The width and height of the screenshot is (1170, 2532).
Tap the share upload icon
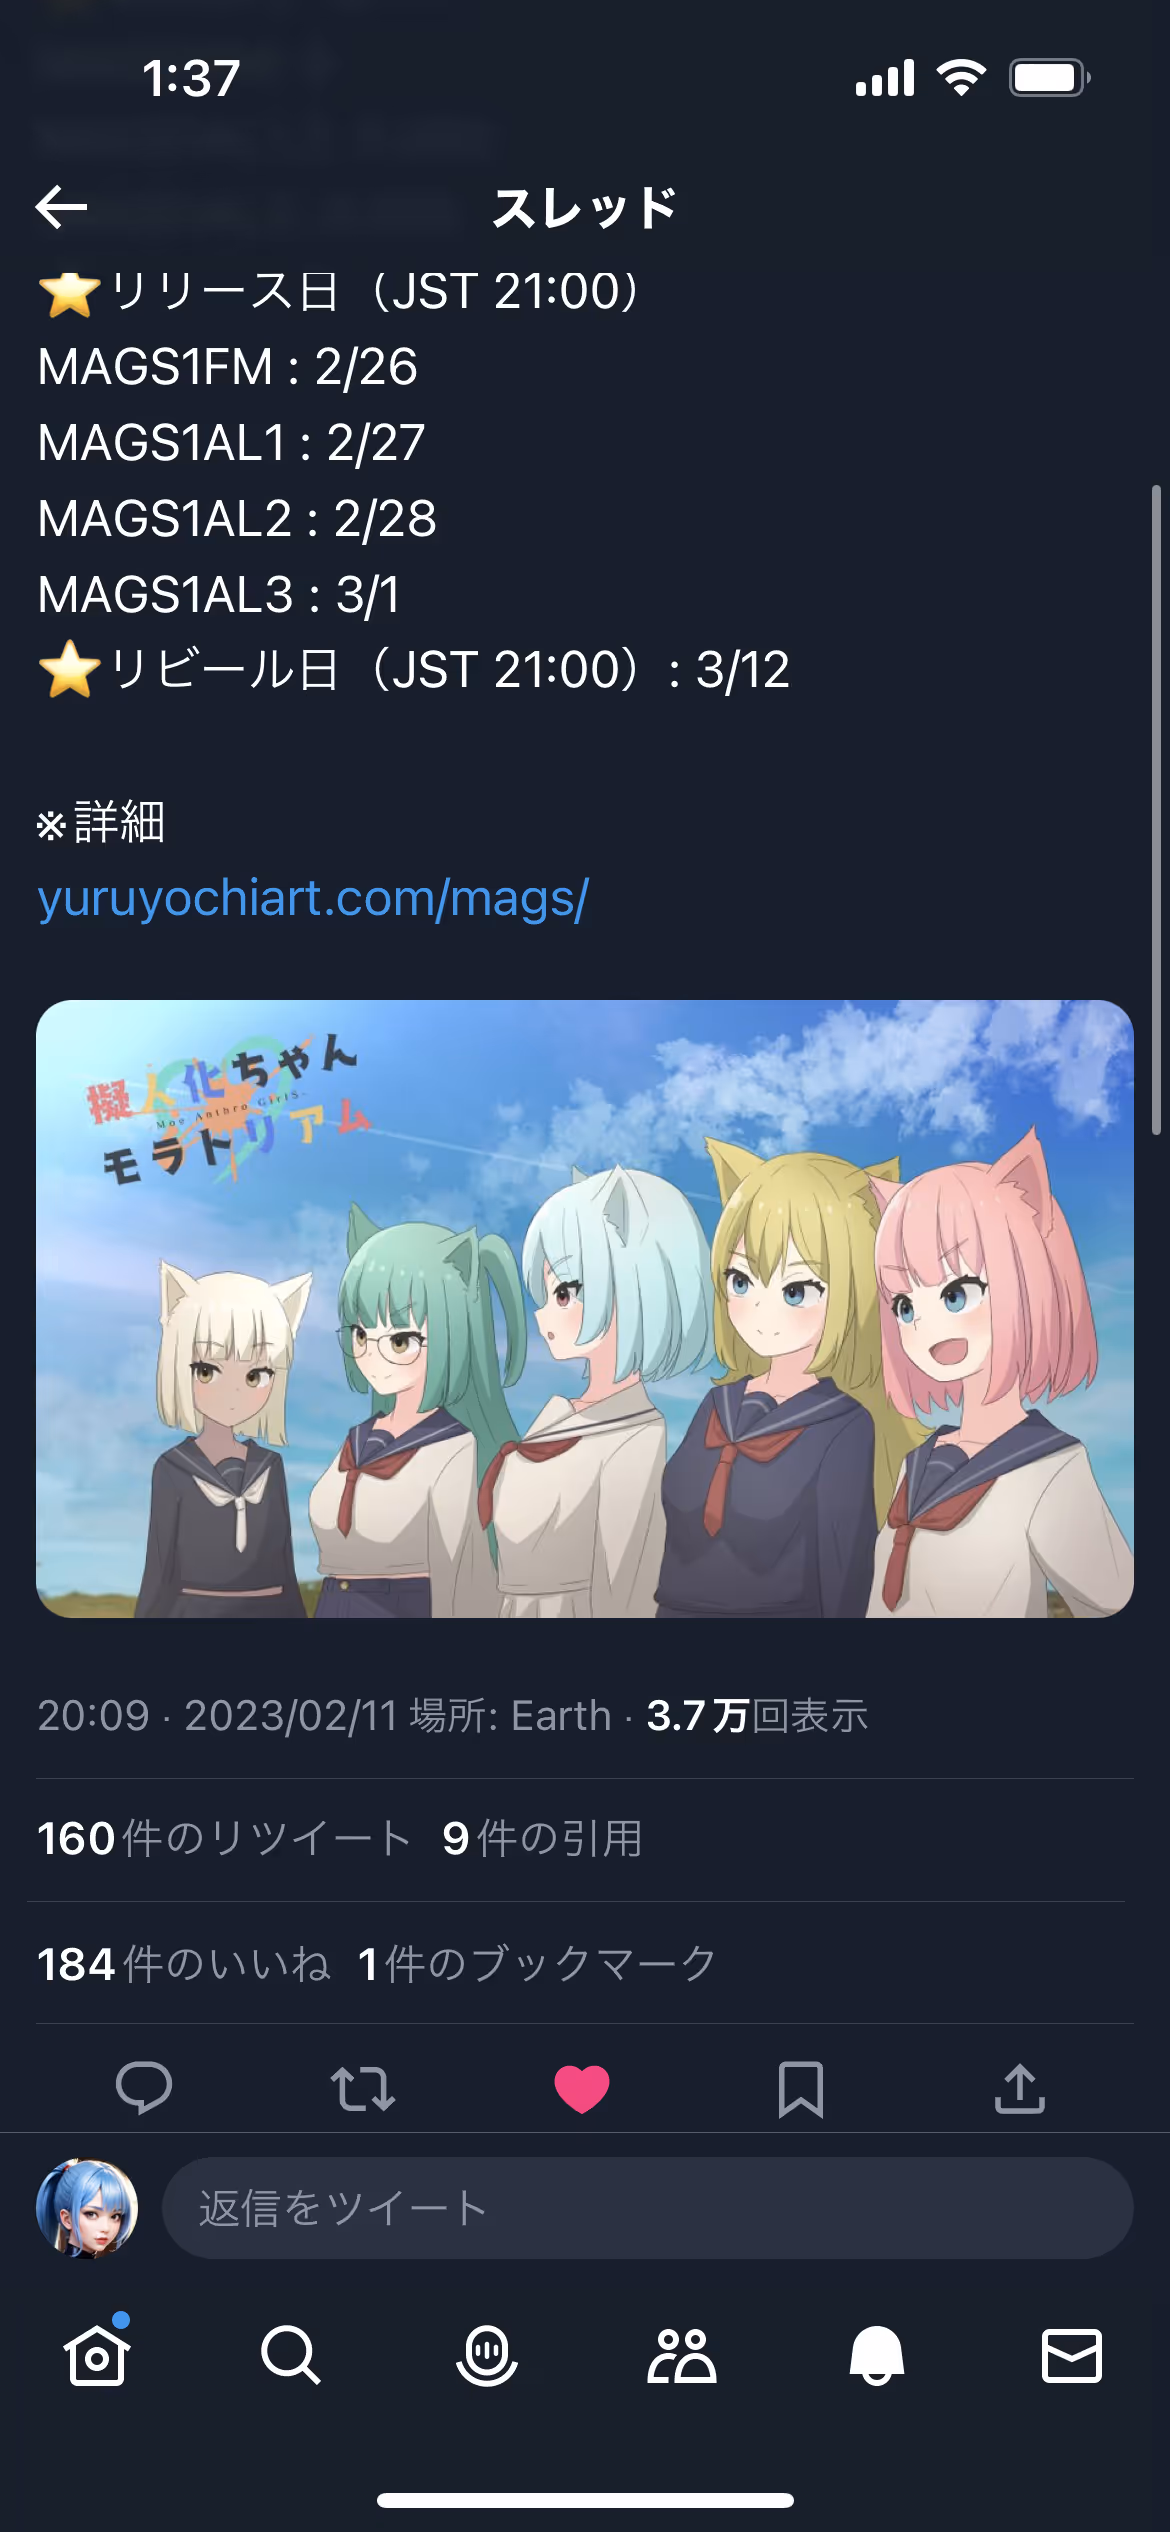(x=1020, y=2089)
